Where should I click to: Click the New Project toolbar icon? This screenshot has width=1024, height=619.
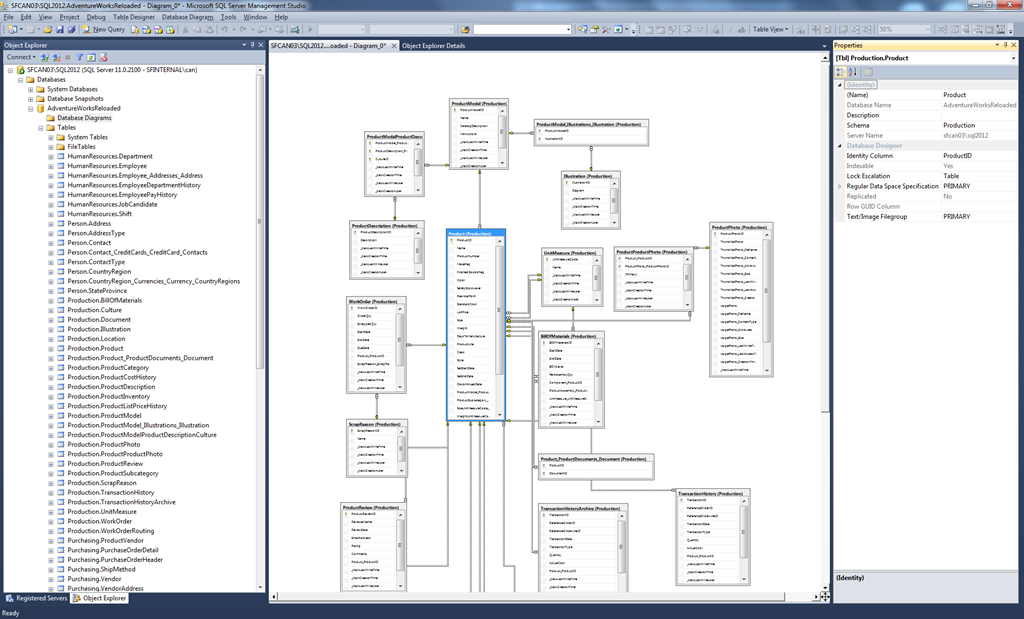coord(12,29)
